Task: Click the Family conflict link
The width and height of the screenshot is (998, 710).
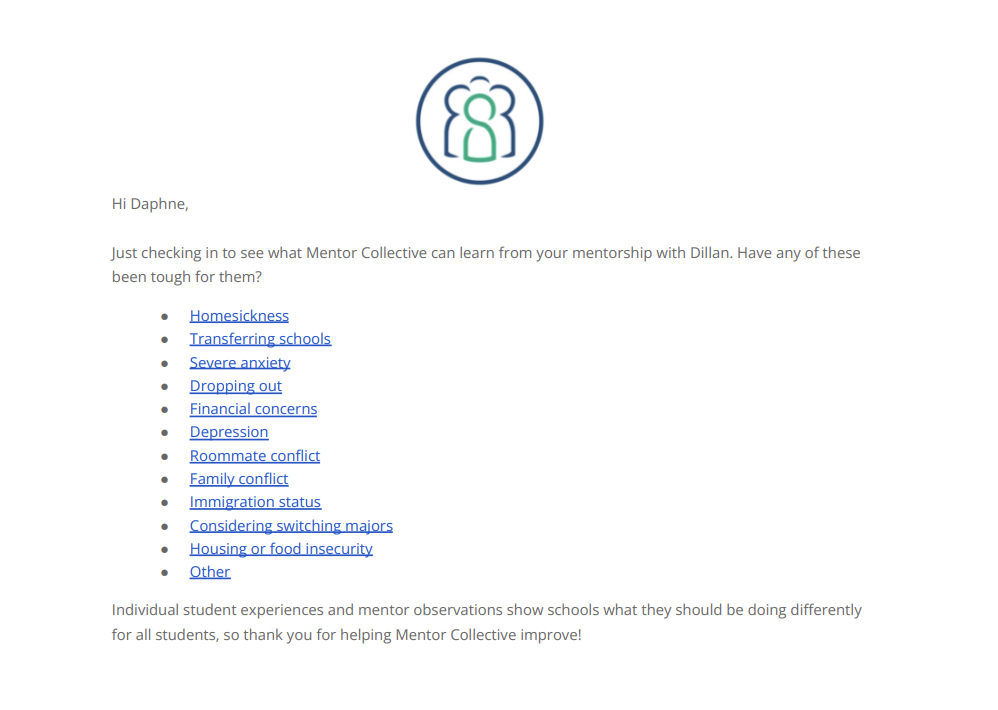Action: pyautogui.click(x=239, y=479)
